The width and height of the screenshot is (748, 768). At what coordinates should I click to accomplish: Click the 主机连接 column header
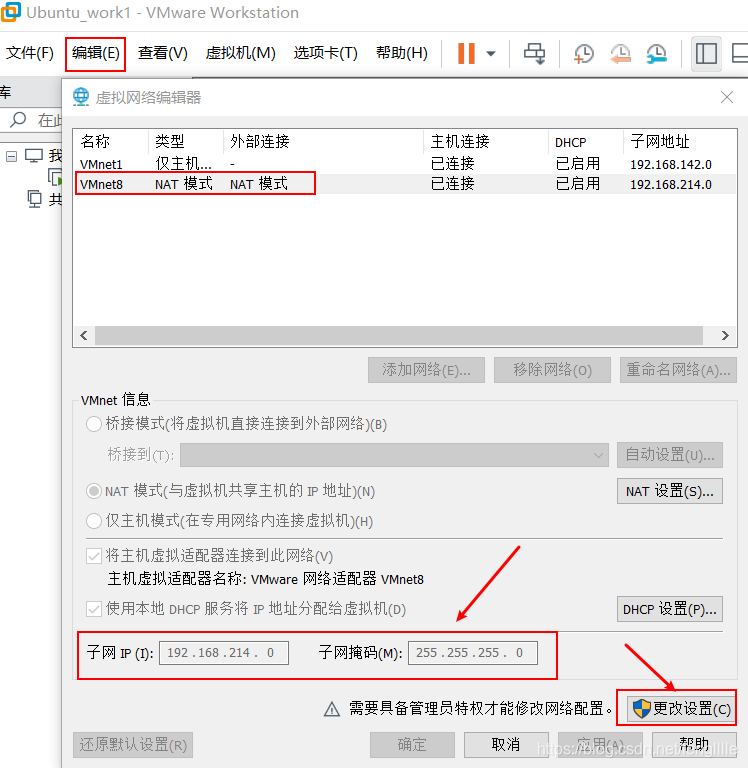(486, 142)
